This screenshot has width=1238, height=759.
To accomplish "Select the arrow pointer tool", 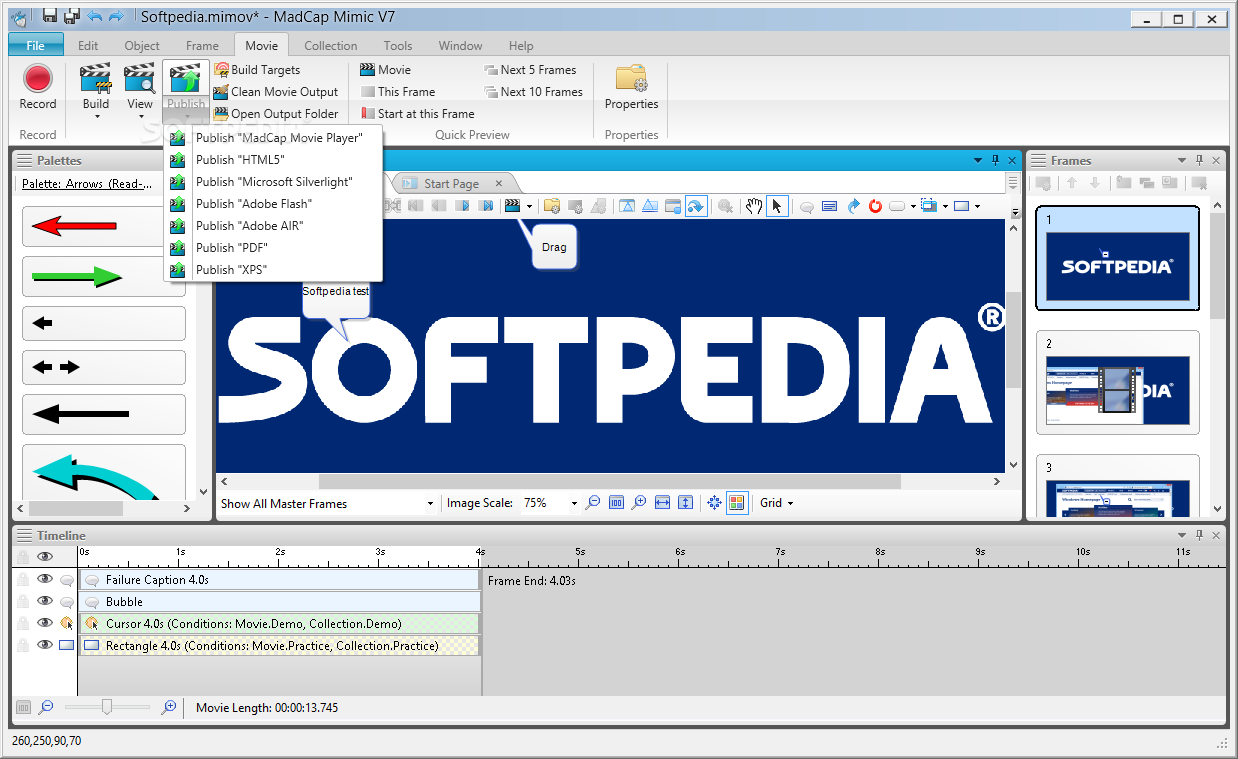I will click(776, 206).
